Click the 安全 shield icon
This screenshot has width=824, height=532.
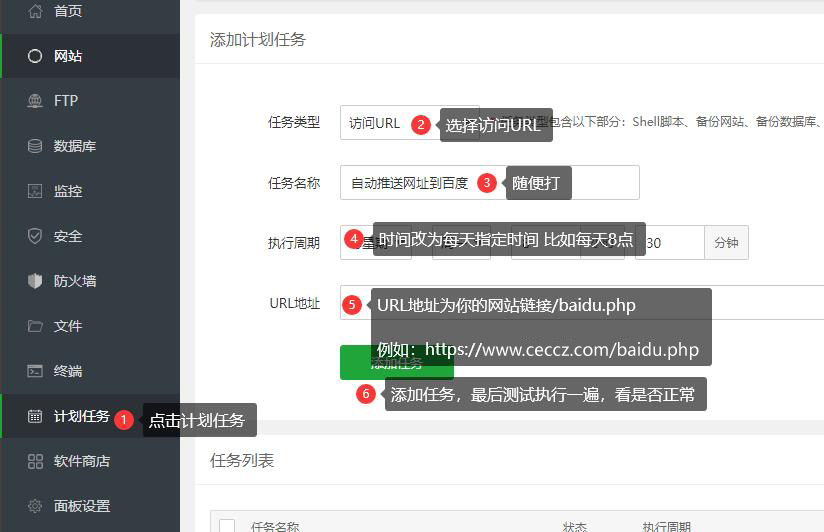coord(35,236)
